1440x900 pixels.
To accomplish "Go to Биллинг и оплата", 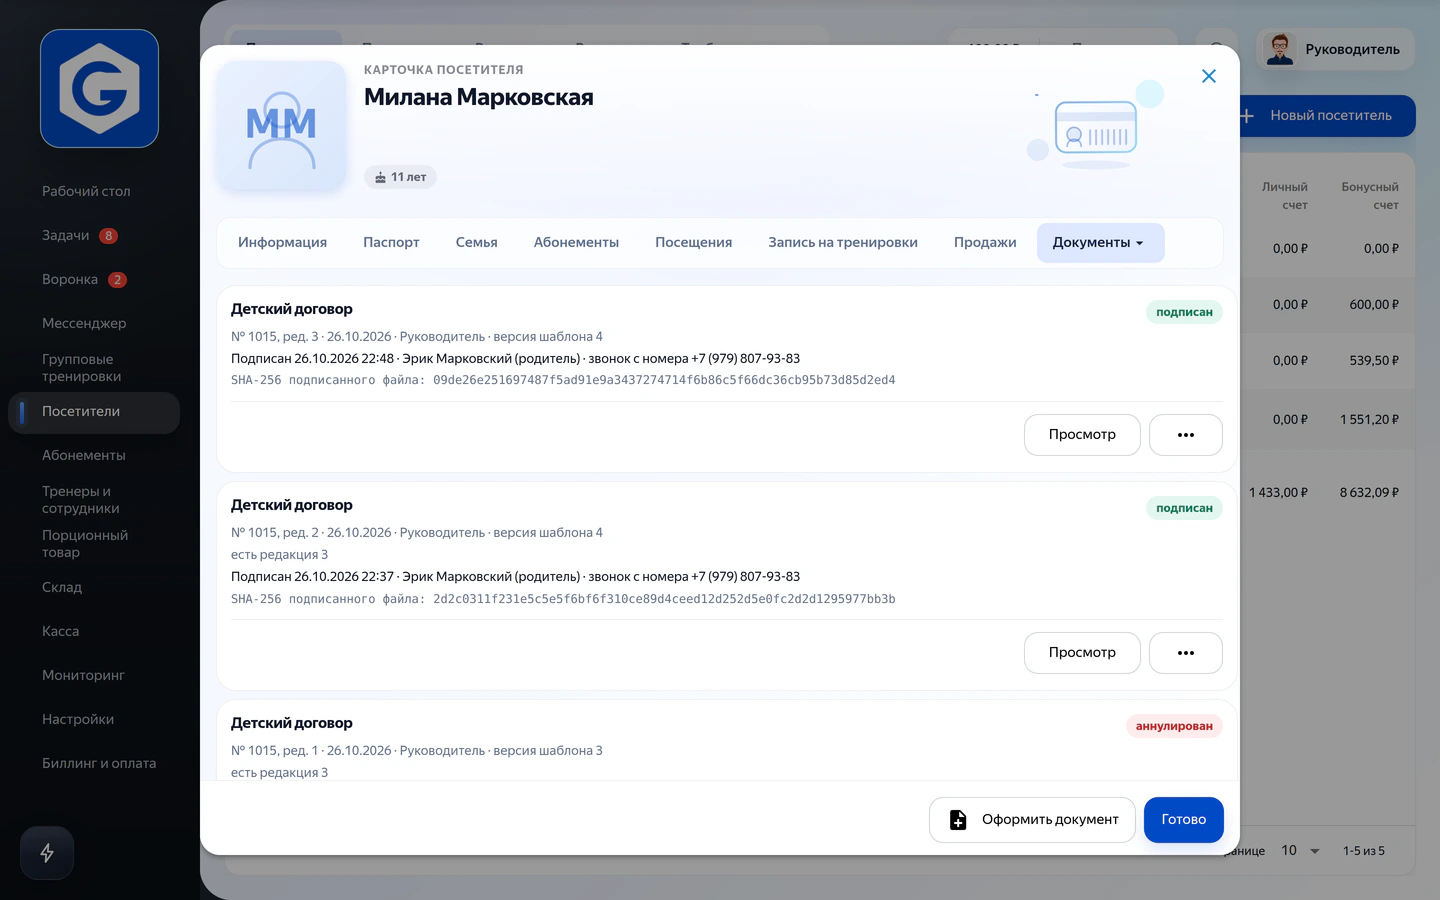I will (x=99, y=763).
